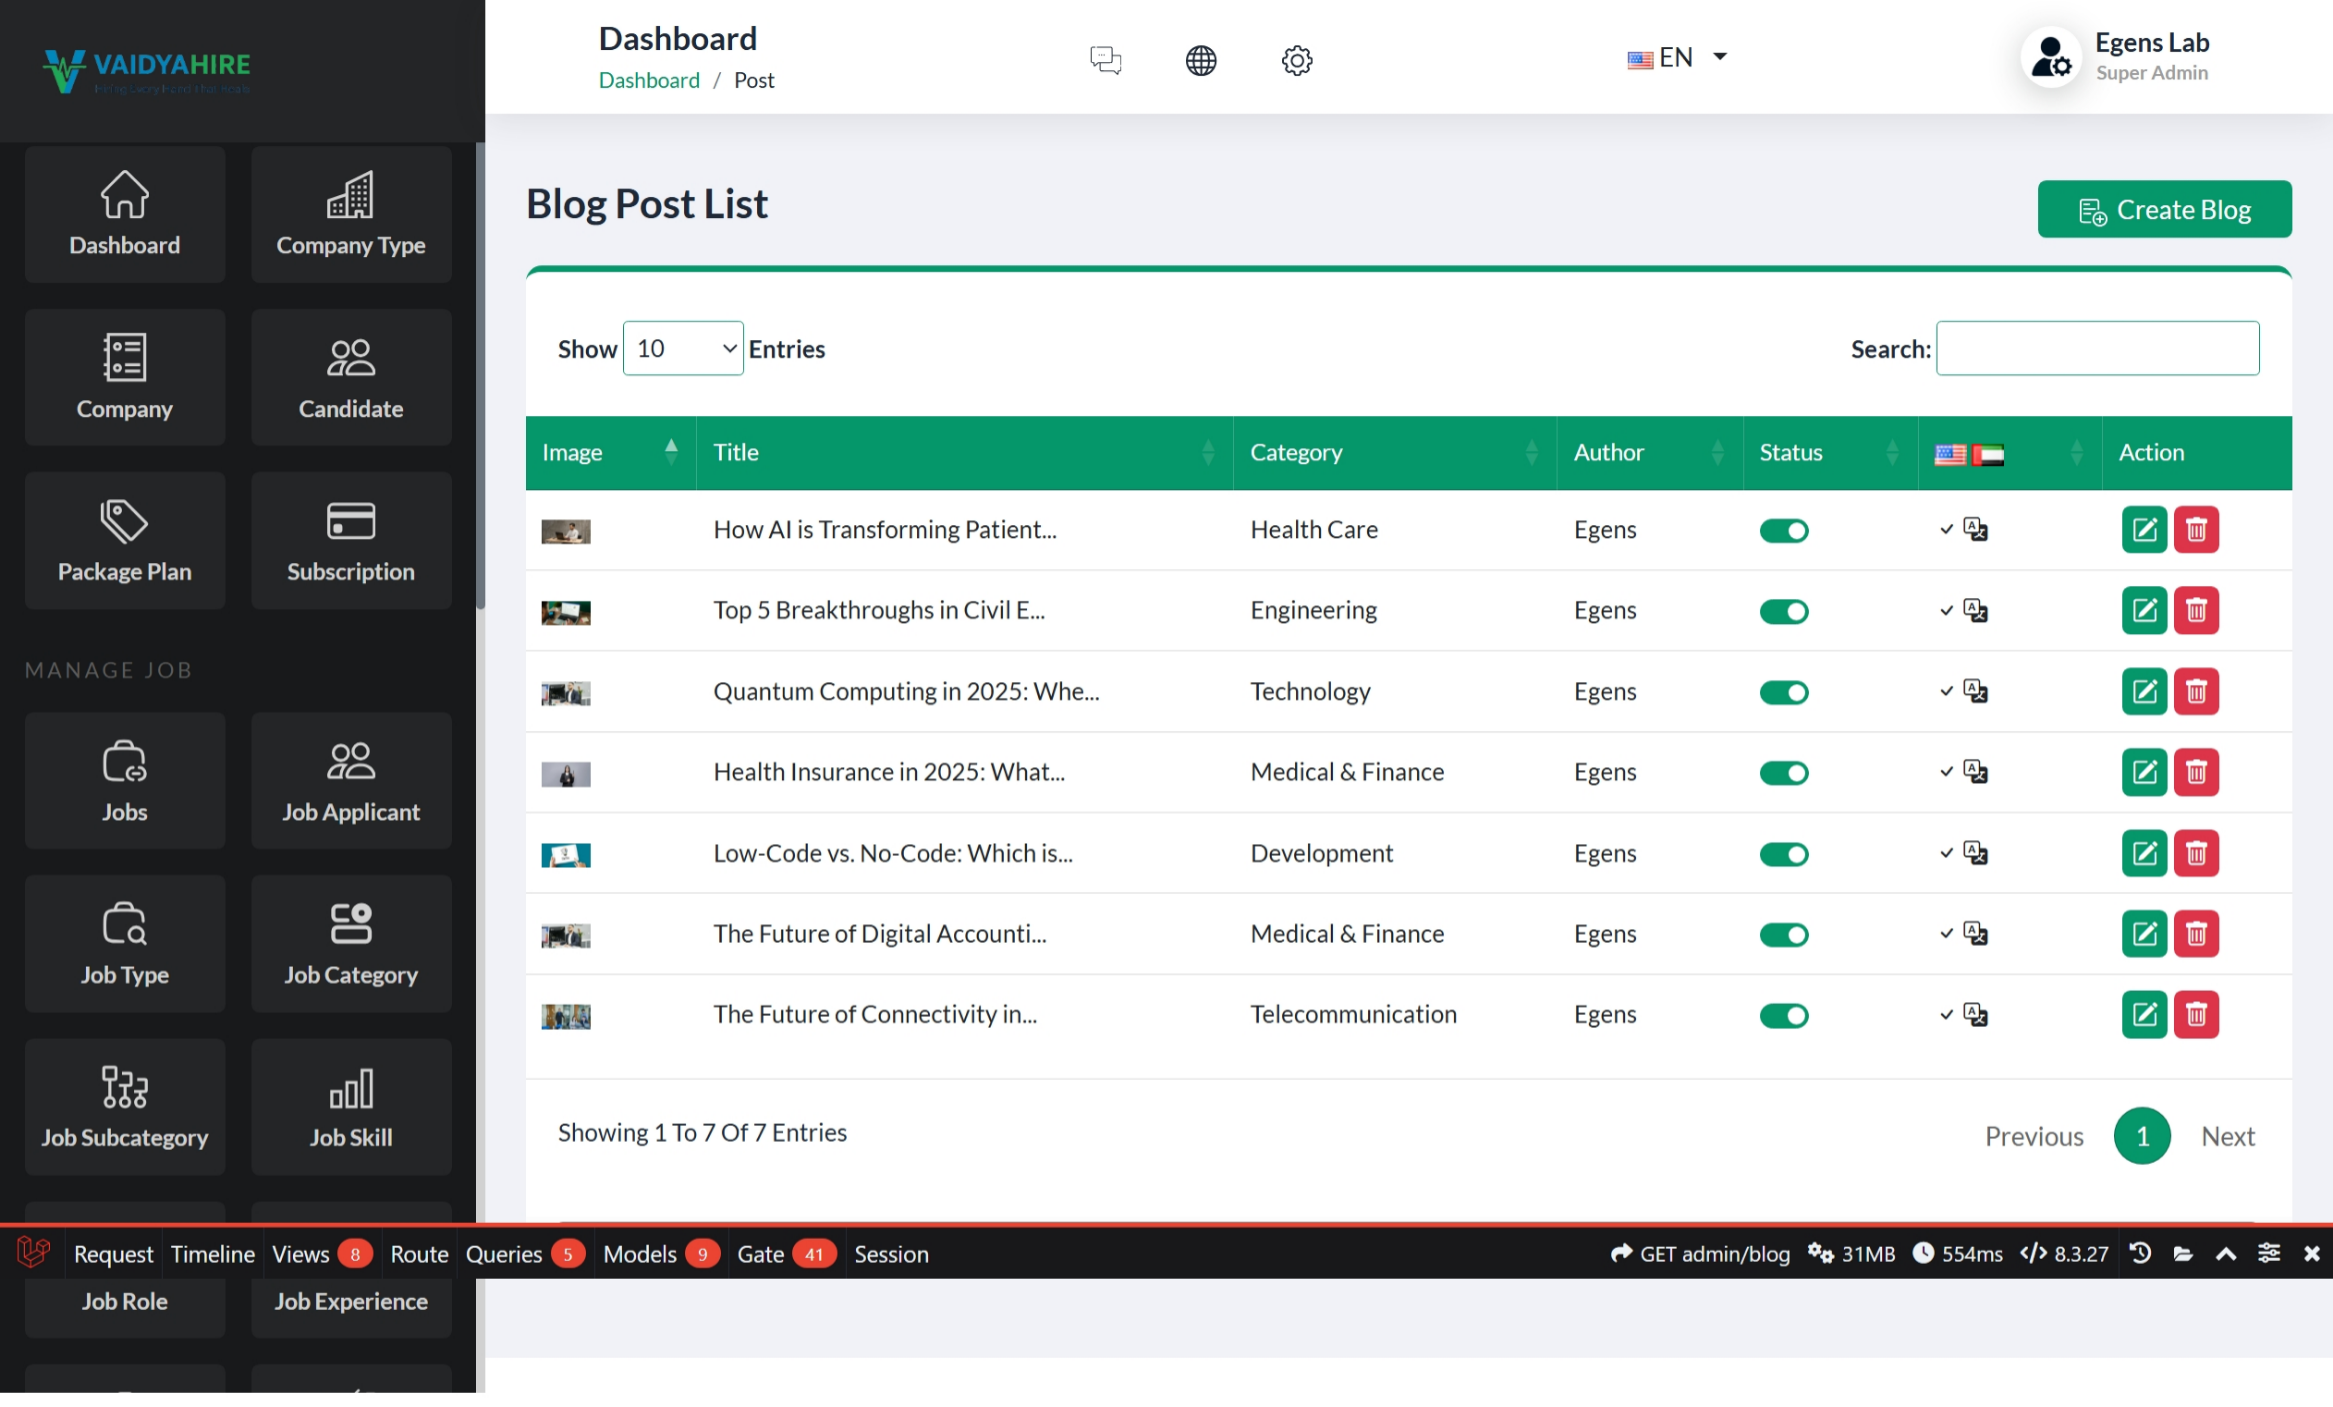
Task: Open the Queries debugbar tab
Action: point(504,1254)
